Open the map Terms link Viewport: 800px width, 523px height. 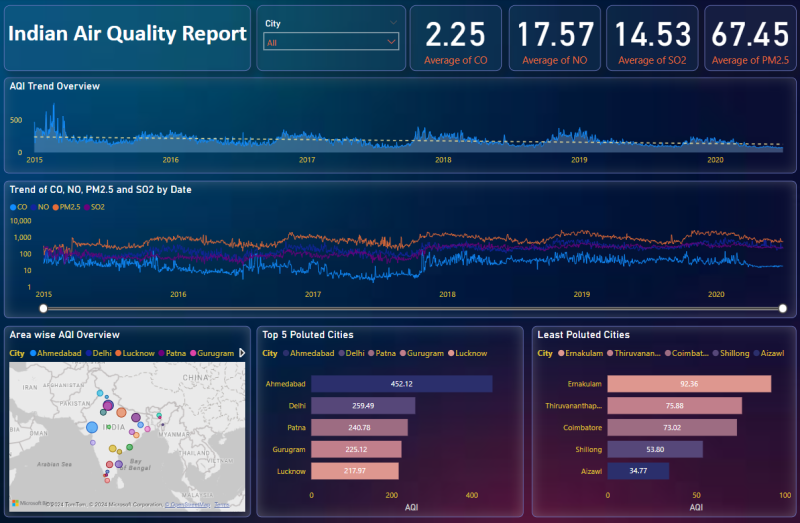pos(221,505)
